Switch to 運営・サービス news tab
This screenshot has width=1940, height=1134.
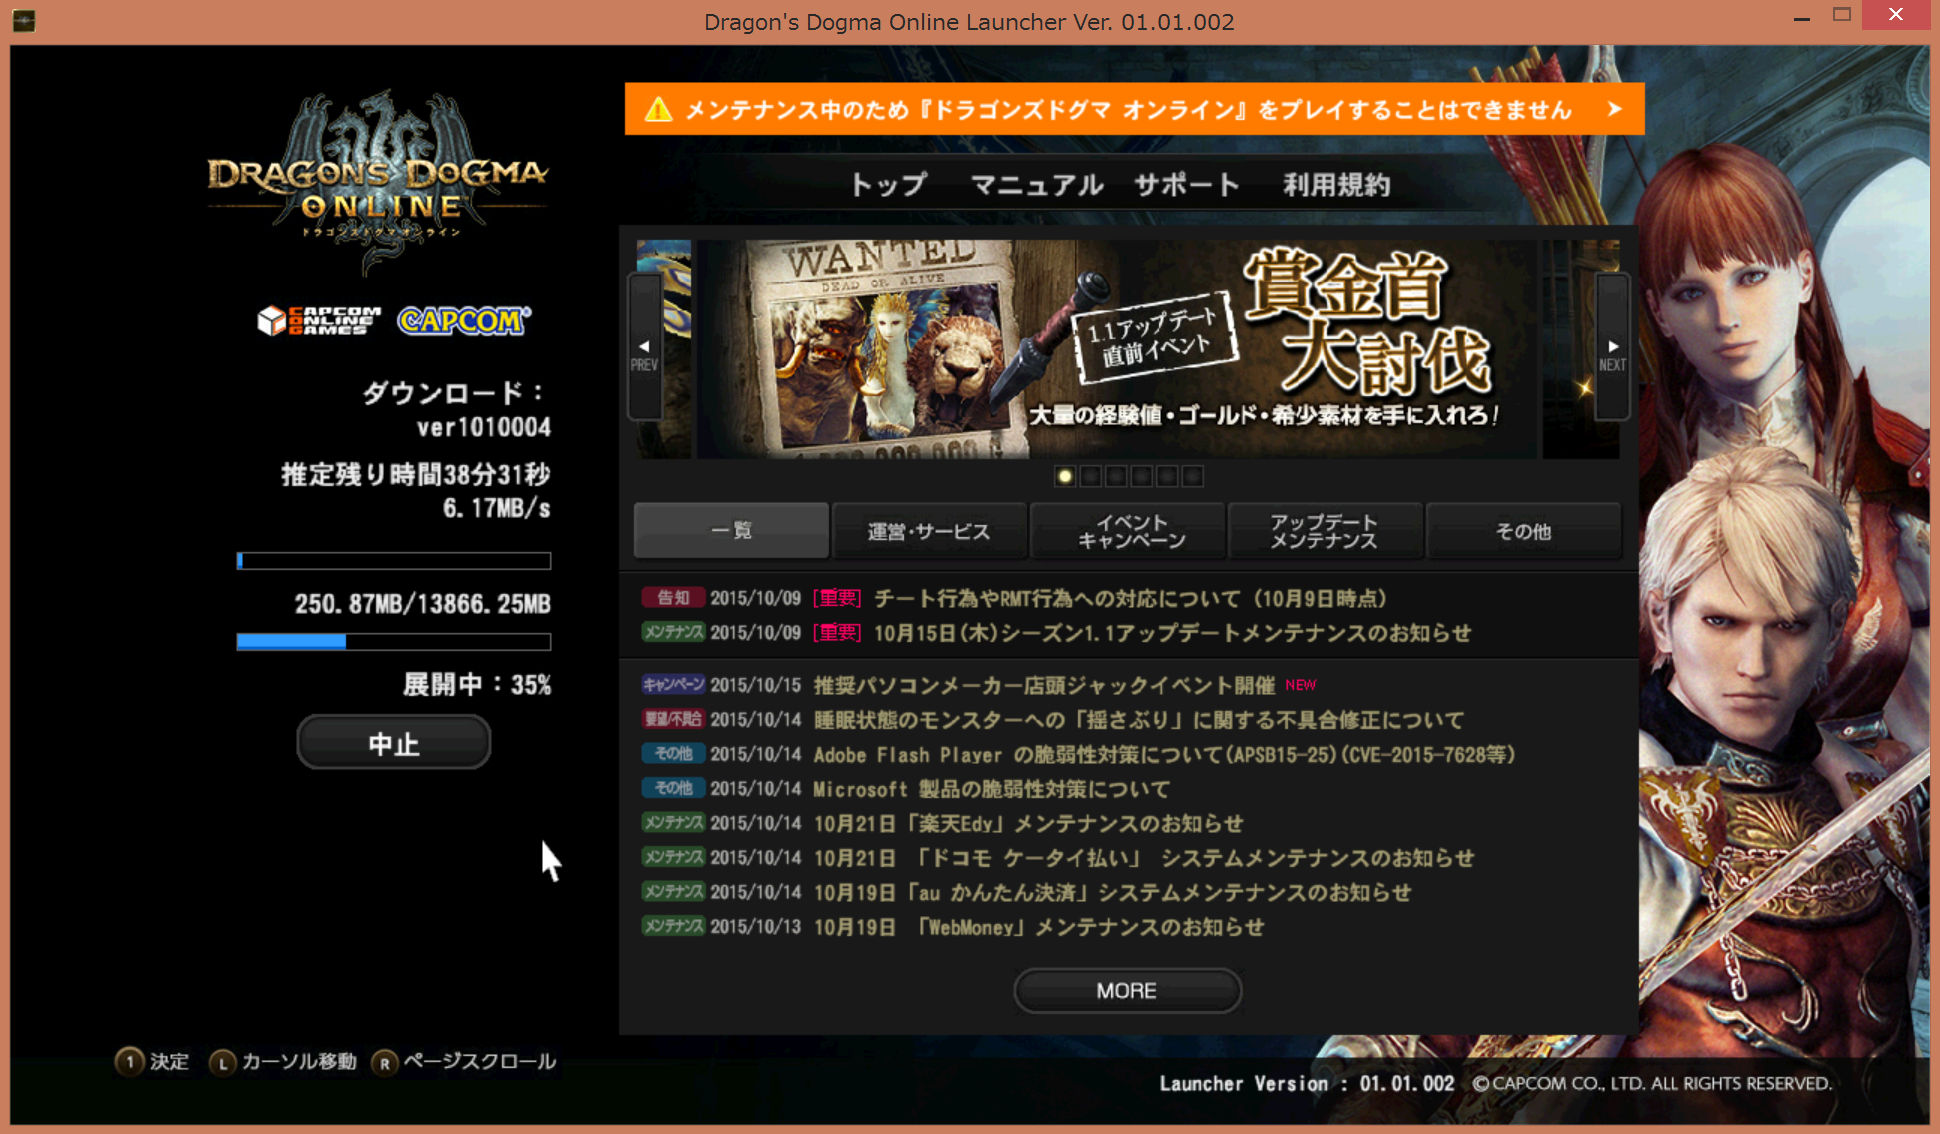tap(928, 531)
